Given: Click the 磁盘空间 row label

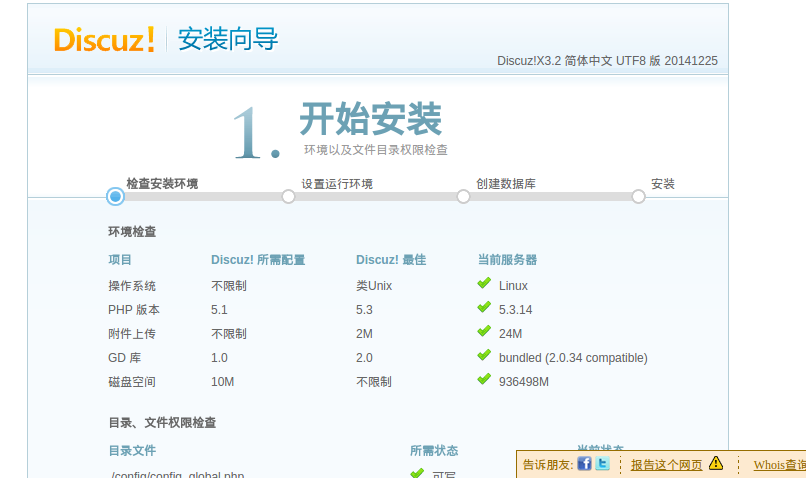Looking at the screenshot, I should [132, 382].
